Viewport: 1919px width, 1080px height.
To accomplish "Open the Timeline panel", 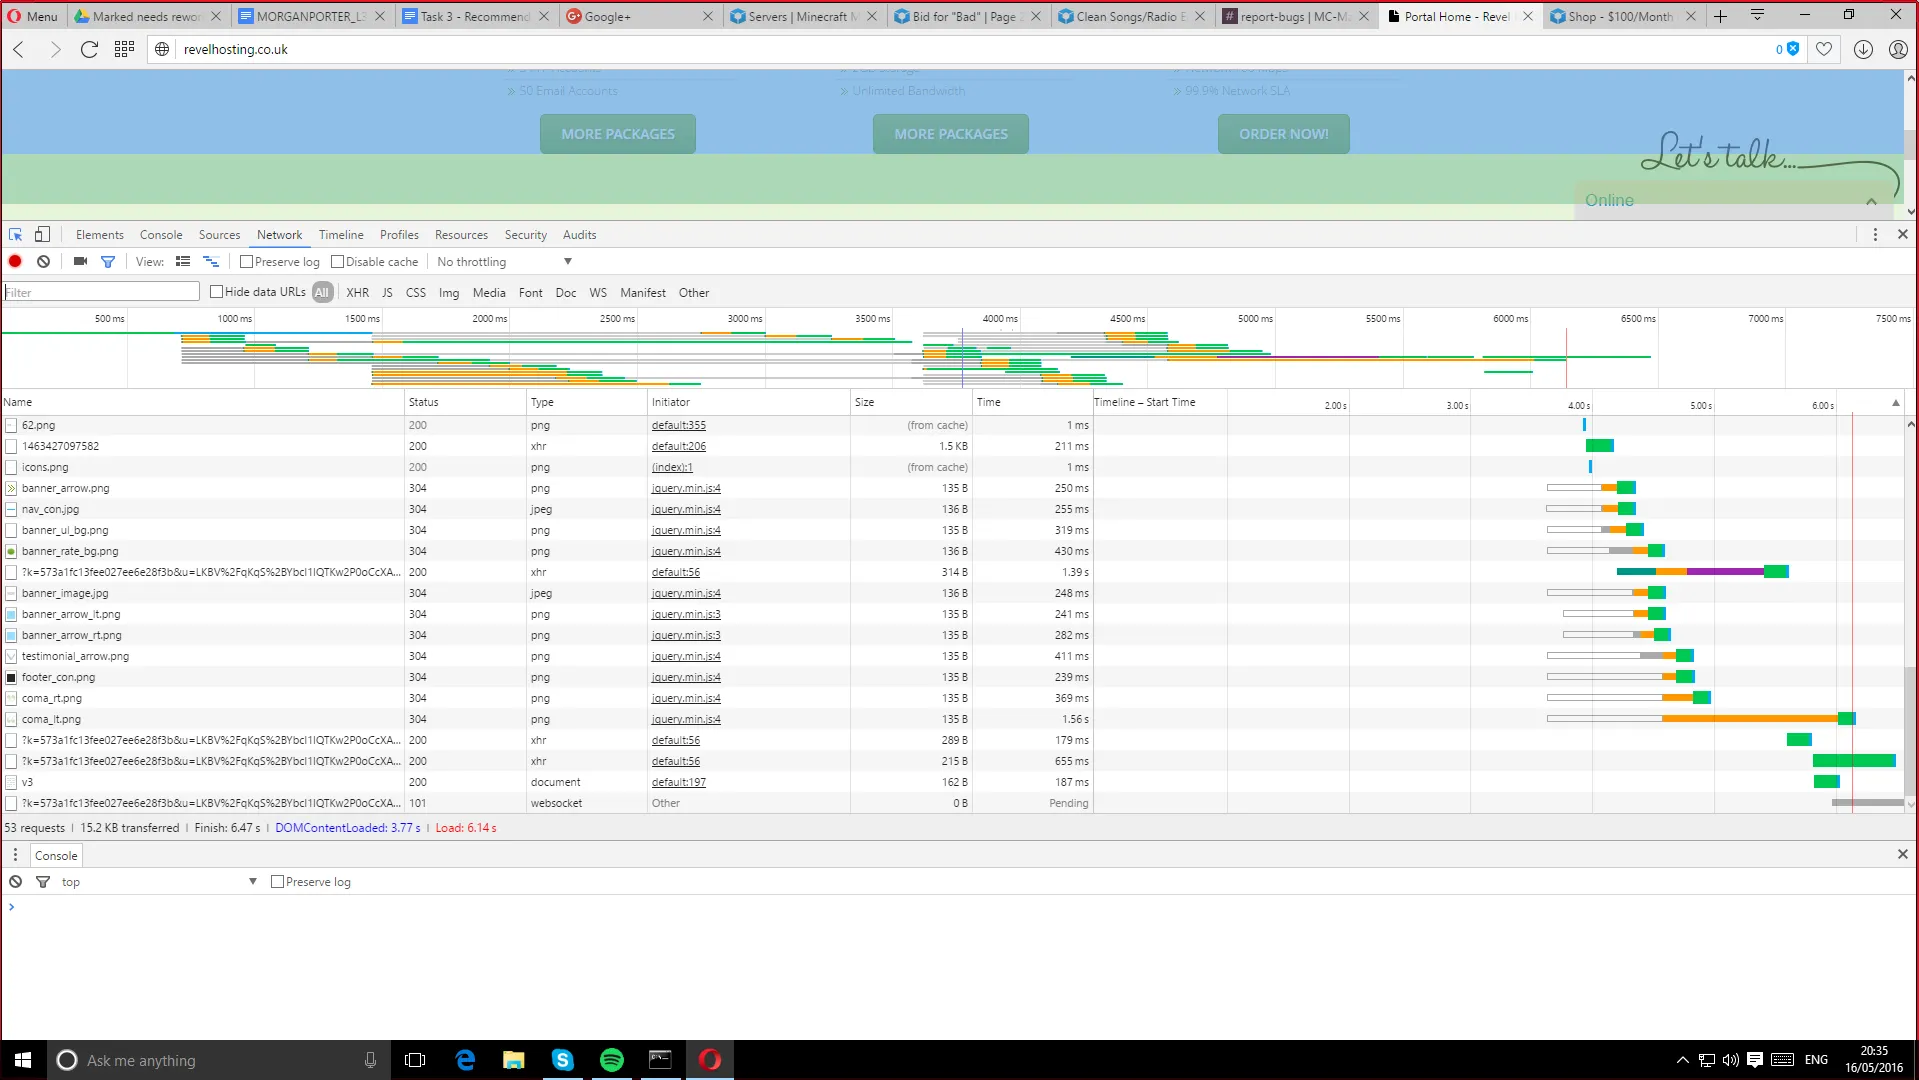I will pyautogui.click(x=341, y=235).
